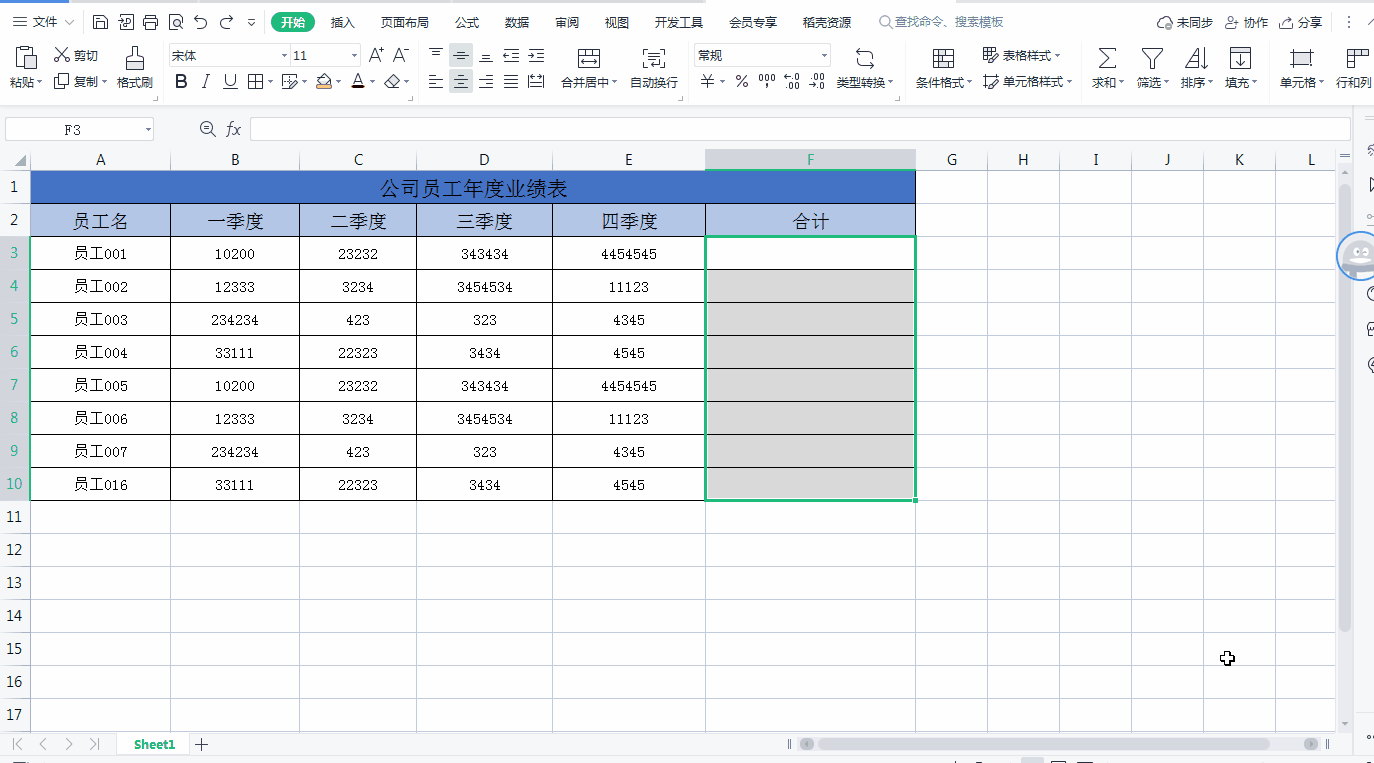Open number format dropdown (常规)
1374x763 pixels.
point(824,56)
